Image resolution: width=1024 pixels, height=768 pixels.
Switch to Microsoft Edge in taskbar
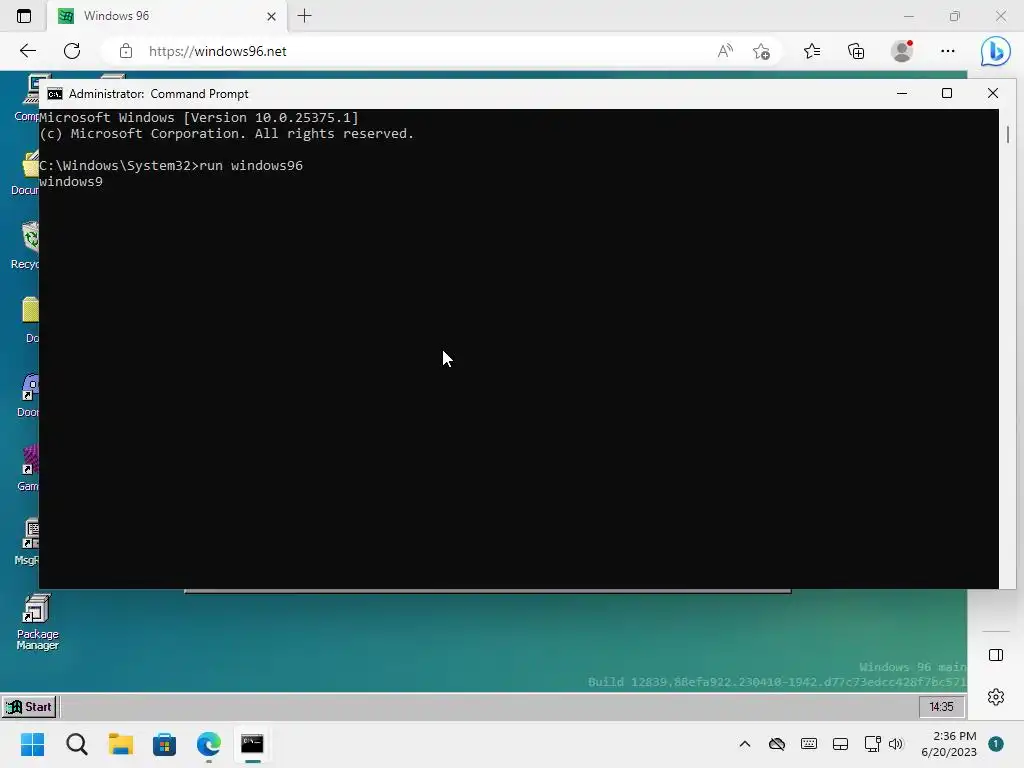(x=209, y=744)
